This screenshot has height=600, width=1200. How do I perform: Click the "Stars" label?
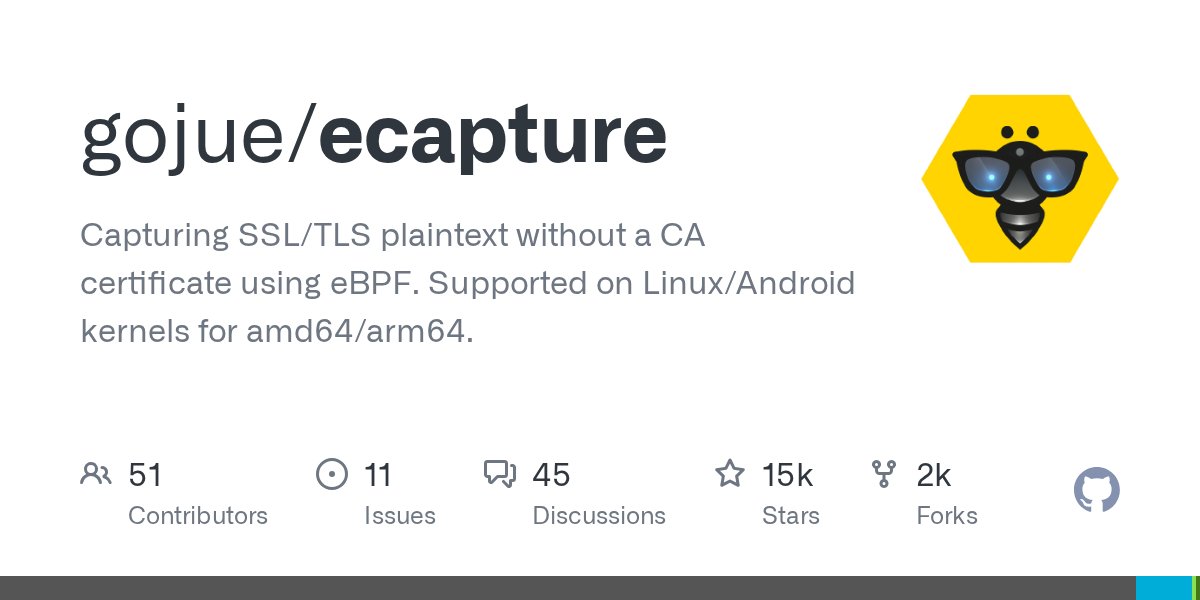(x=790, y=516)
